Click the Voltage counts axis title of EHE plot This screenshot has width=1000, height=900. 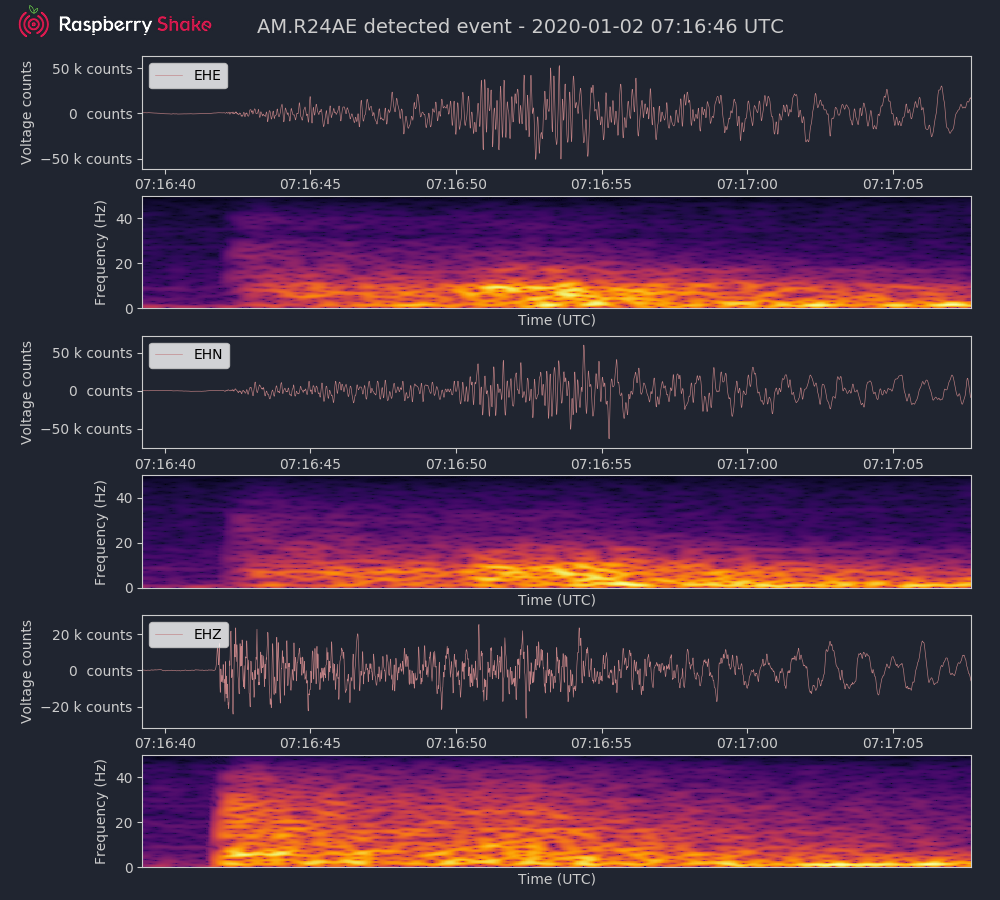tap(26, 113)
